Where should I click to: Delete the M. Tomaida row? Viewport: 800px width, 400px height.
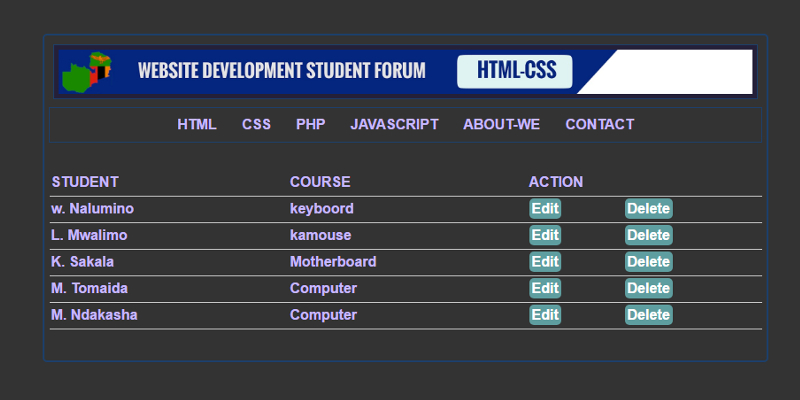[648, 289]
